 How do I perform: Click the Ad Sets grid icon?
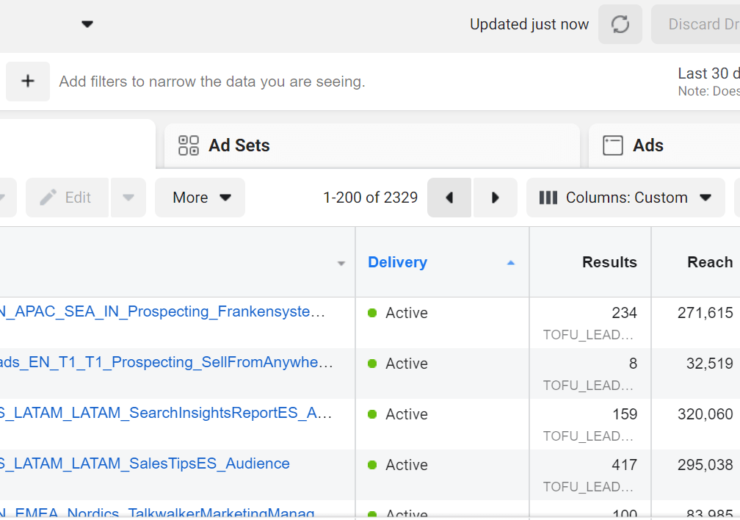[189, 146]
